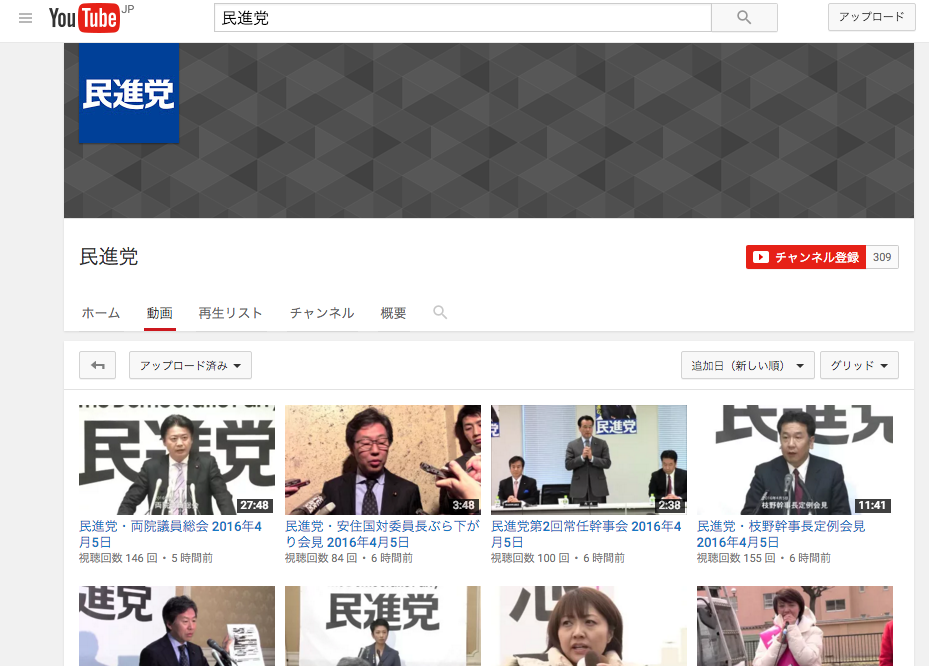Go to the チャンネル tab

(x=322, y=313)
